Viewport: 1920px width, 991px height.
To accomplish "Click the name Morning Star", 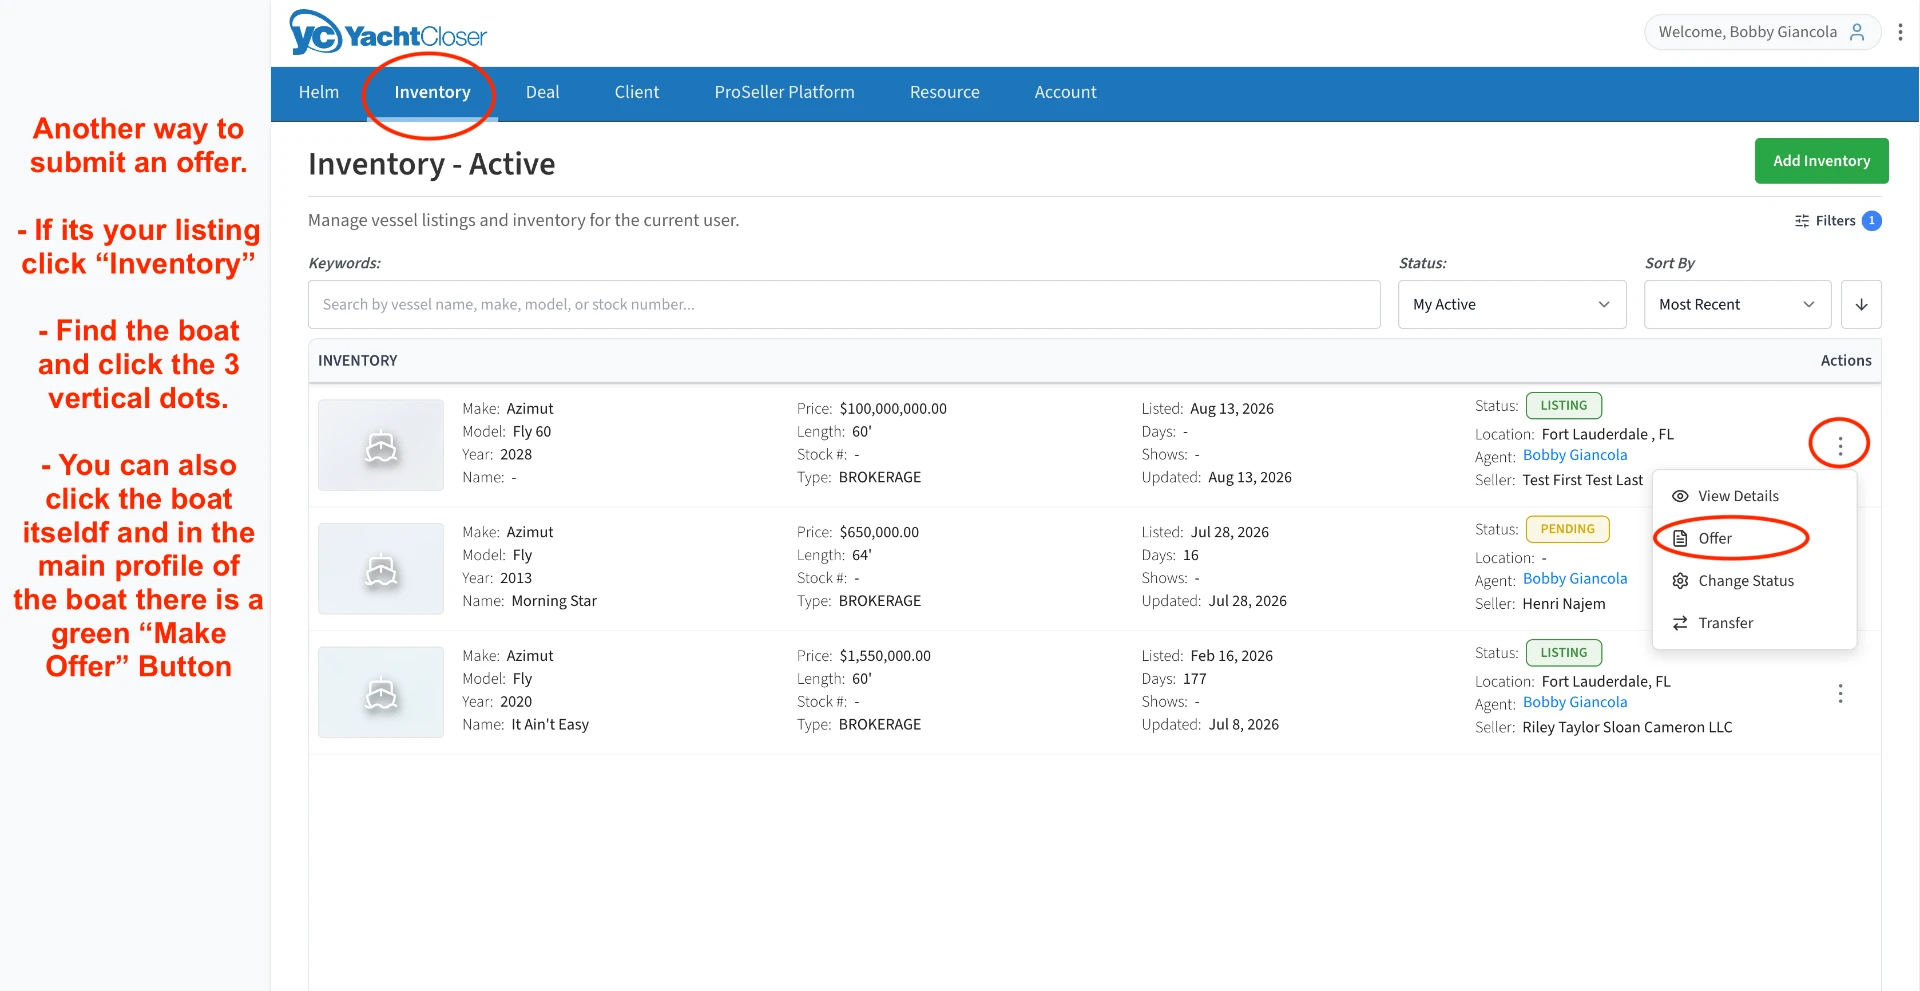I will pyautogui.click(x=554, y=601).
